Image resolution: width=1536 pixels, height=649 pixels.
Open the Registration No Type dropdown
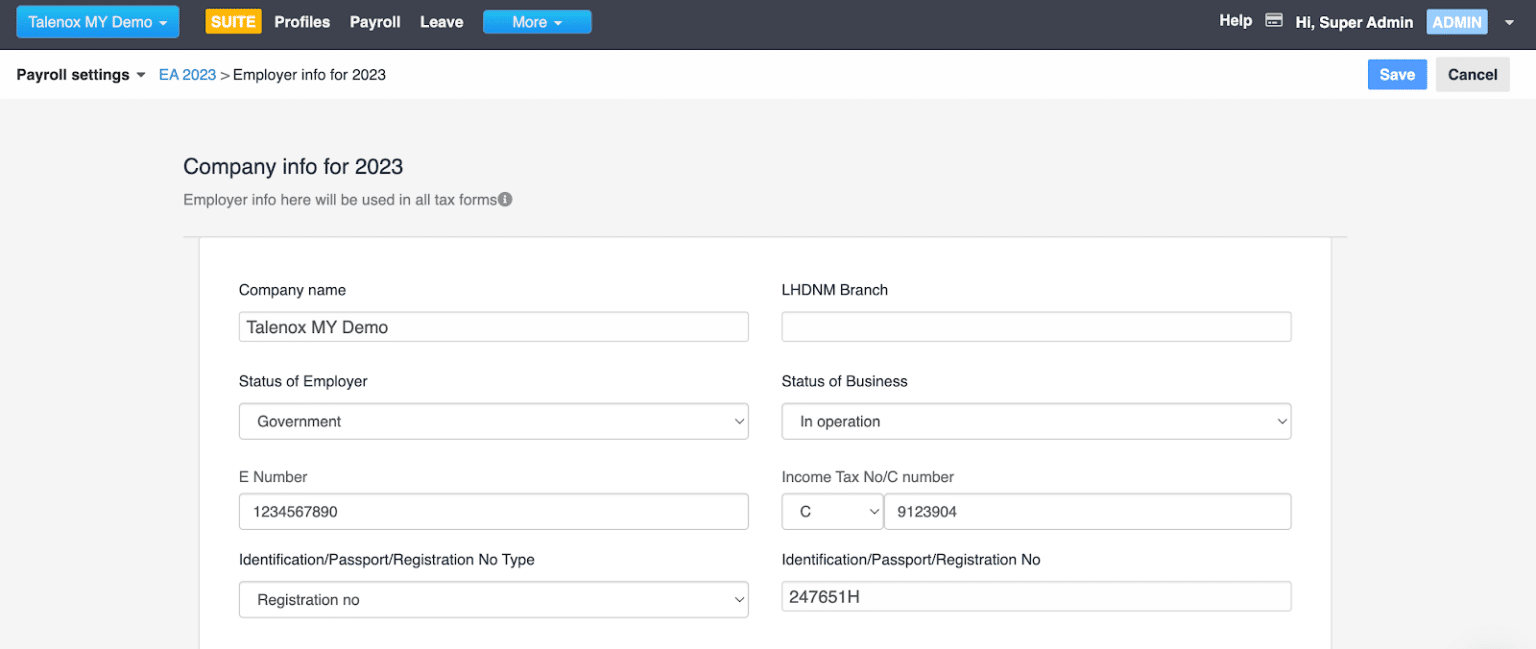(493, 600)
